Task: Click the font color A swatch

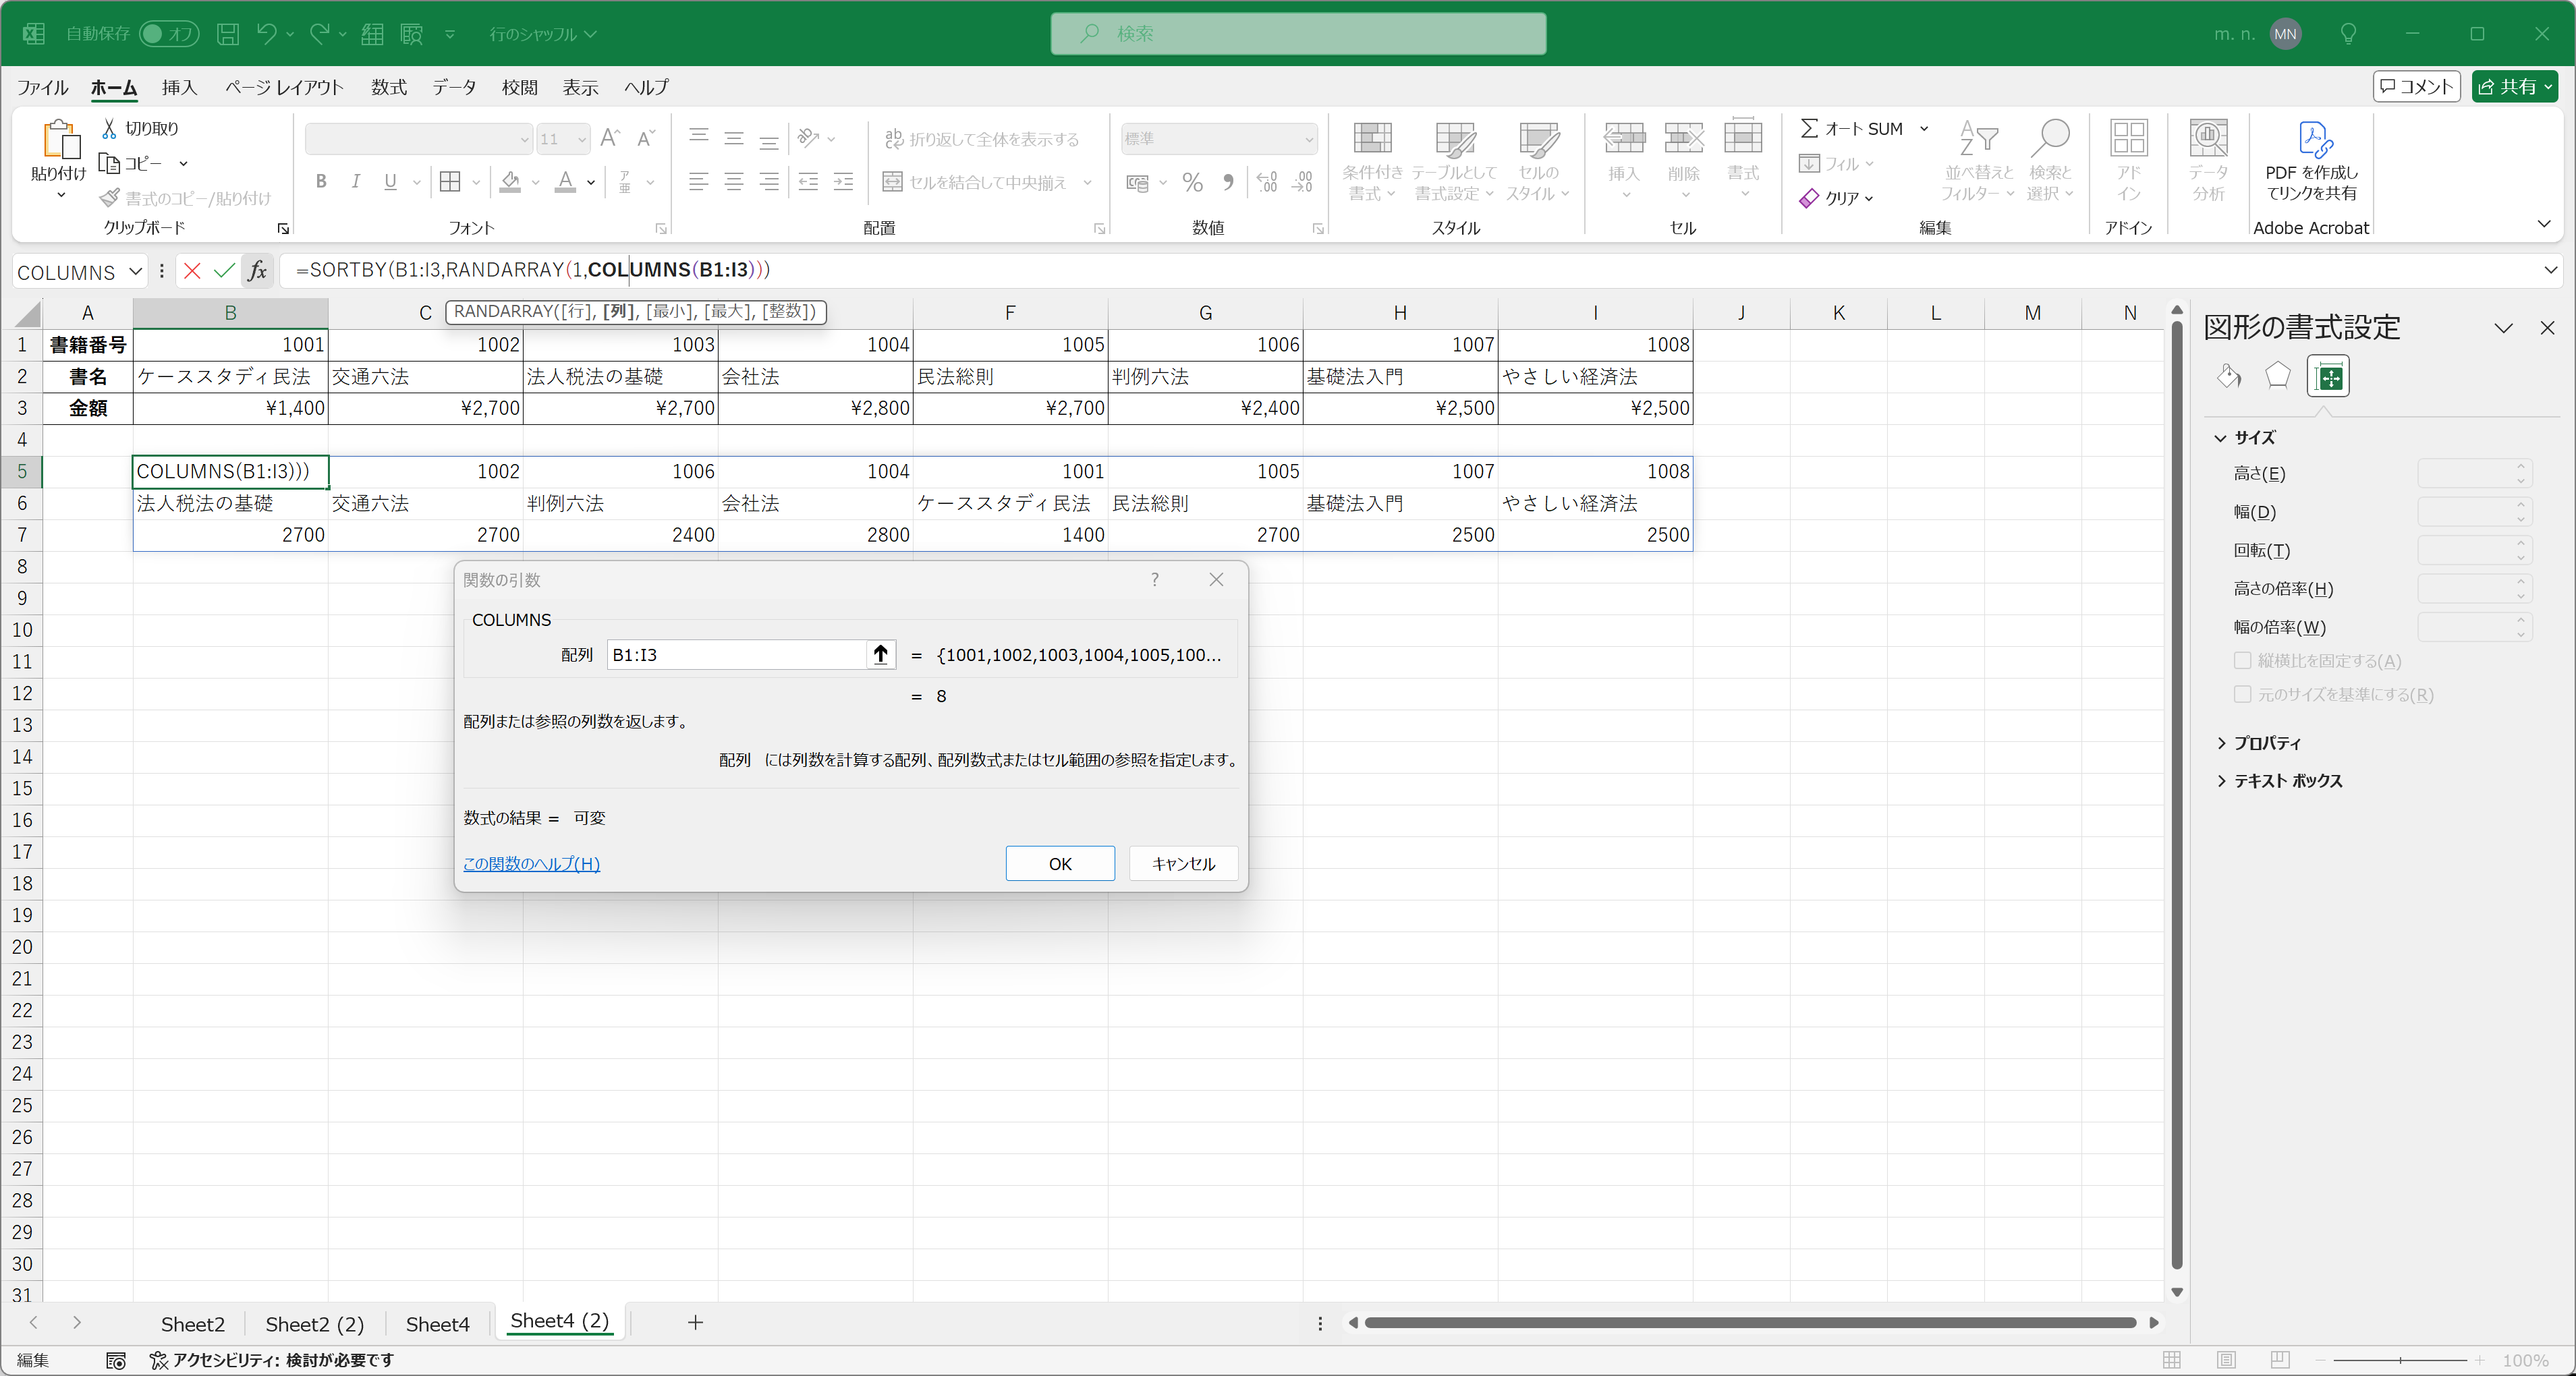Action: pos(566,182)
